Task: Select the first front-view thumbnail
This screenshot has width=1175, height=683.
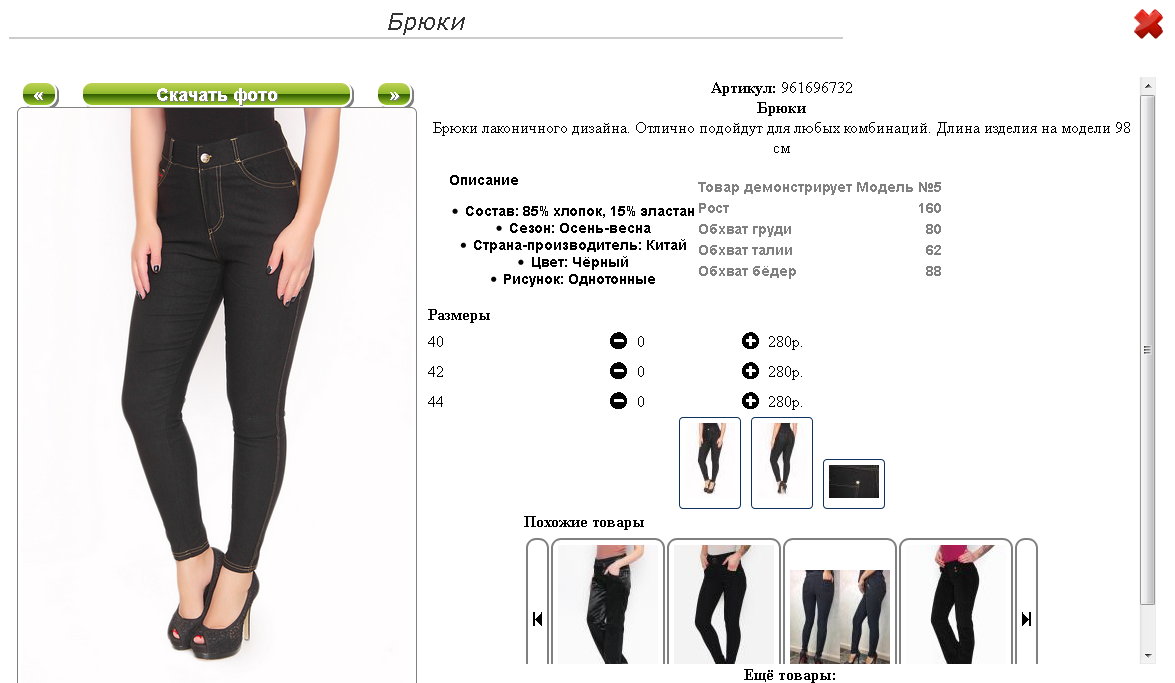Action: click(x=710, y=463)
